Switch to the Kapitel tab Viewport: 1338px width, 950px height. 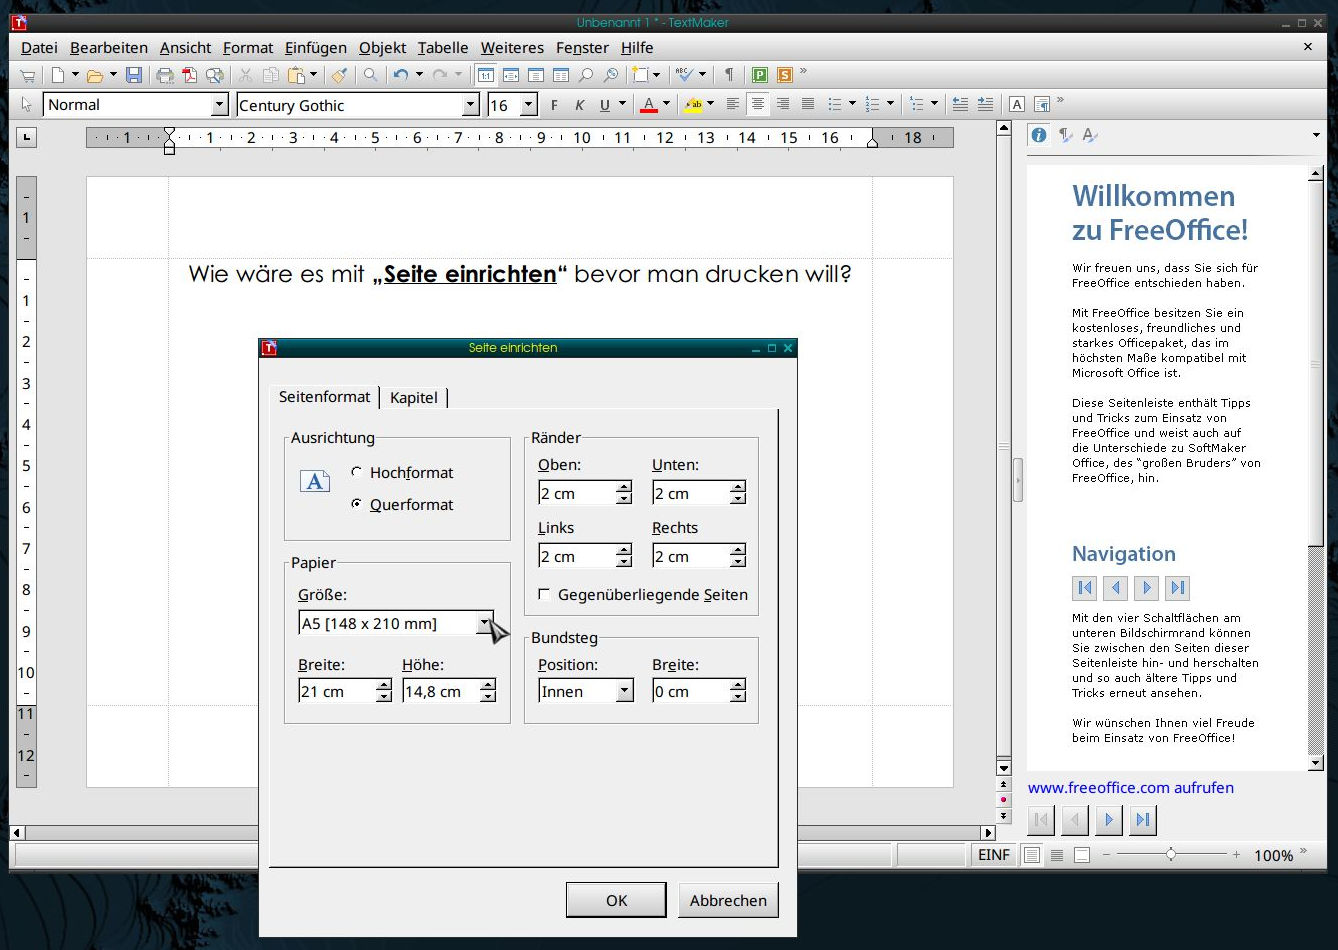pos(414,397)
